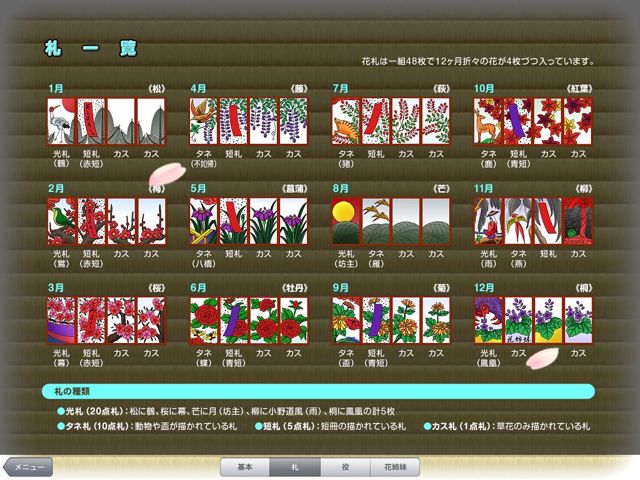Open the 役 tab
Viewport: 640px width, 480px height.
[345, 467]
